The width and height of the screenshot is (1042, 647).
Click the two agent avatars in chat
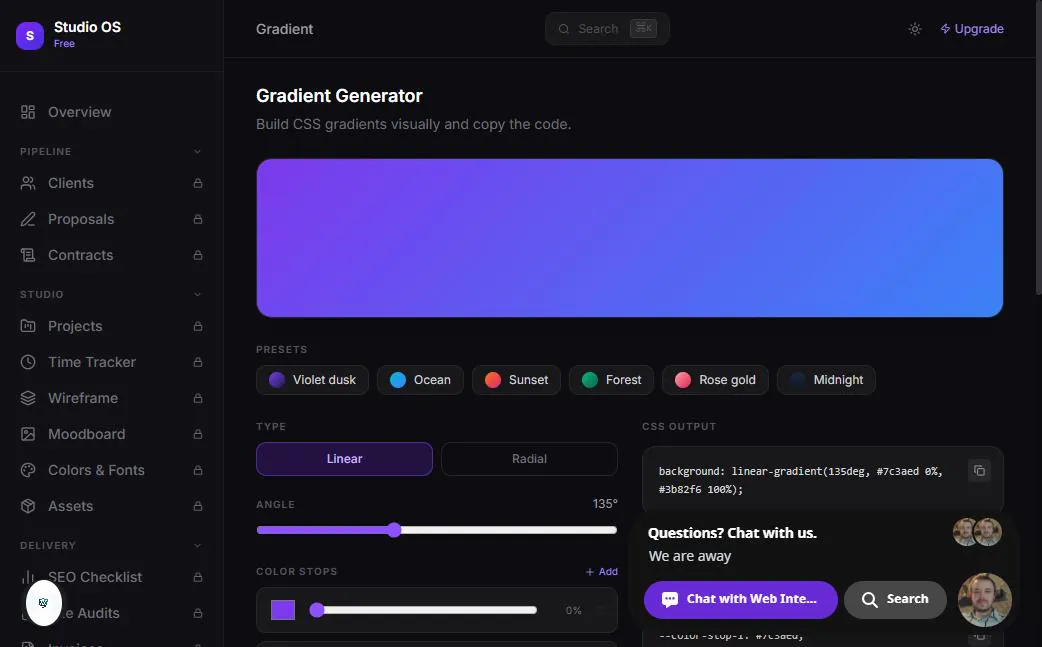click(977, 532)
